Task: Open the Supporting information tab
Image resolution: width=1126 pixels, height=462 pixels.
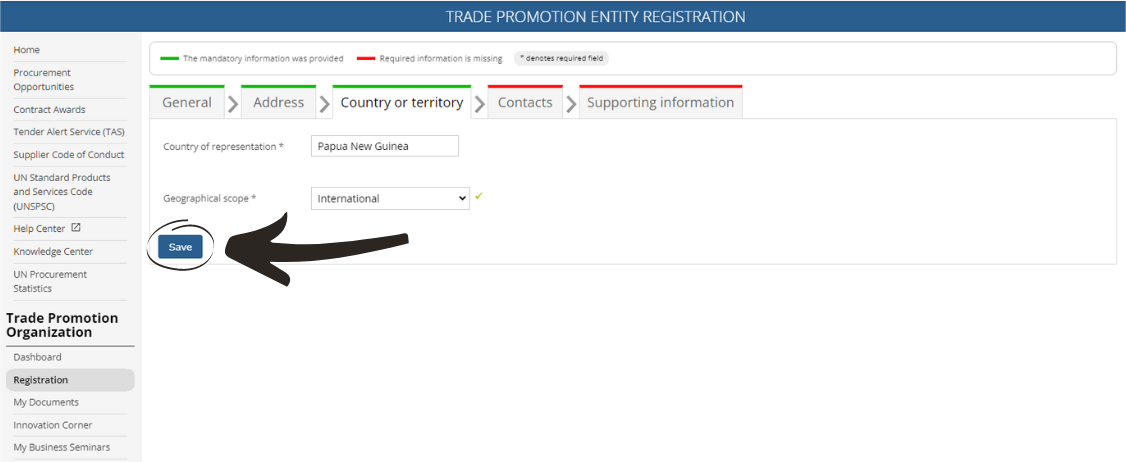Action: coord(660,103)
